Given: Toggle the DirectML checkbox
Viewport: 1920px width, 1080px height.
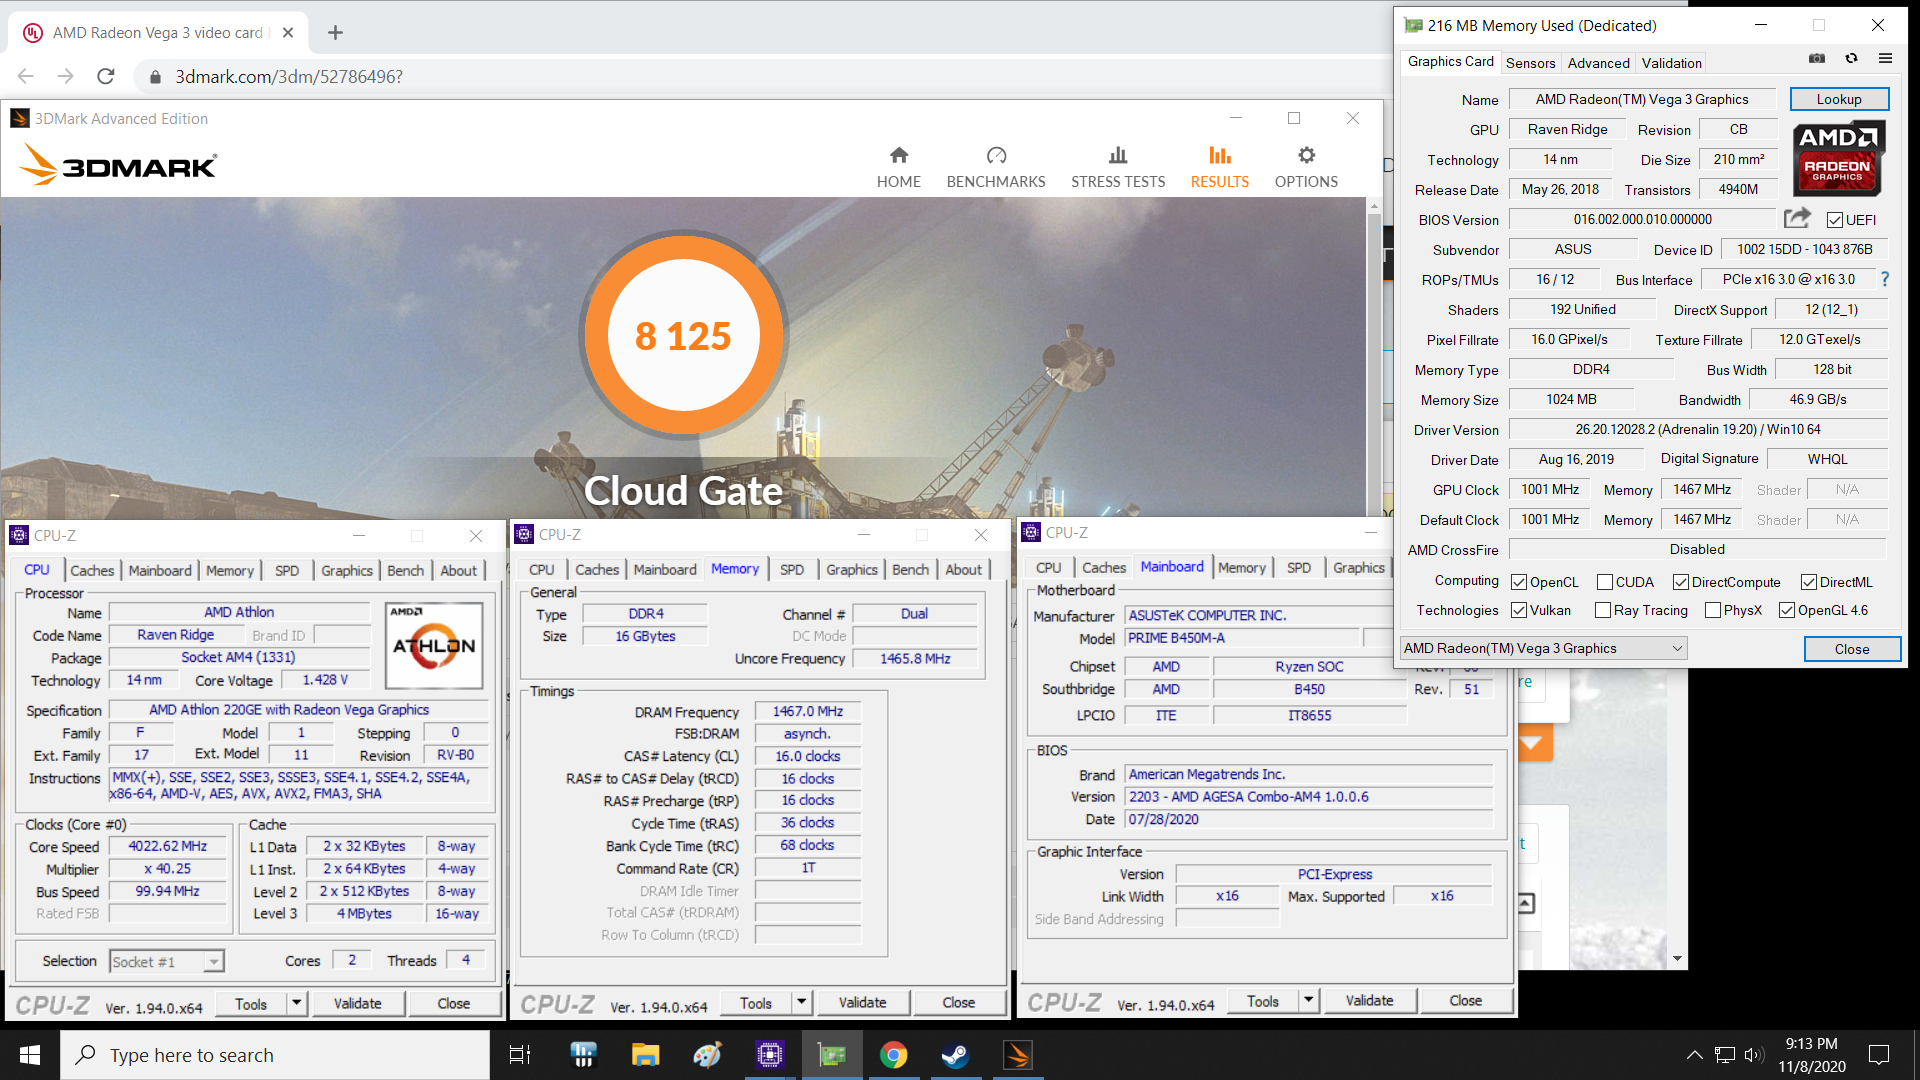Looking at the screenshot, I should [x=1809, y=582].
